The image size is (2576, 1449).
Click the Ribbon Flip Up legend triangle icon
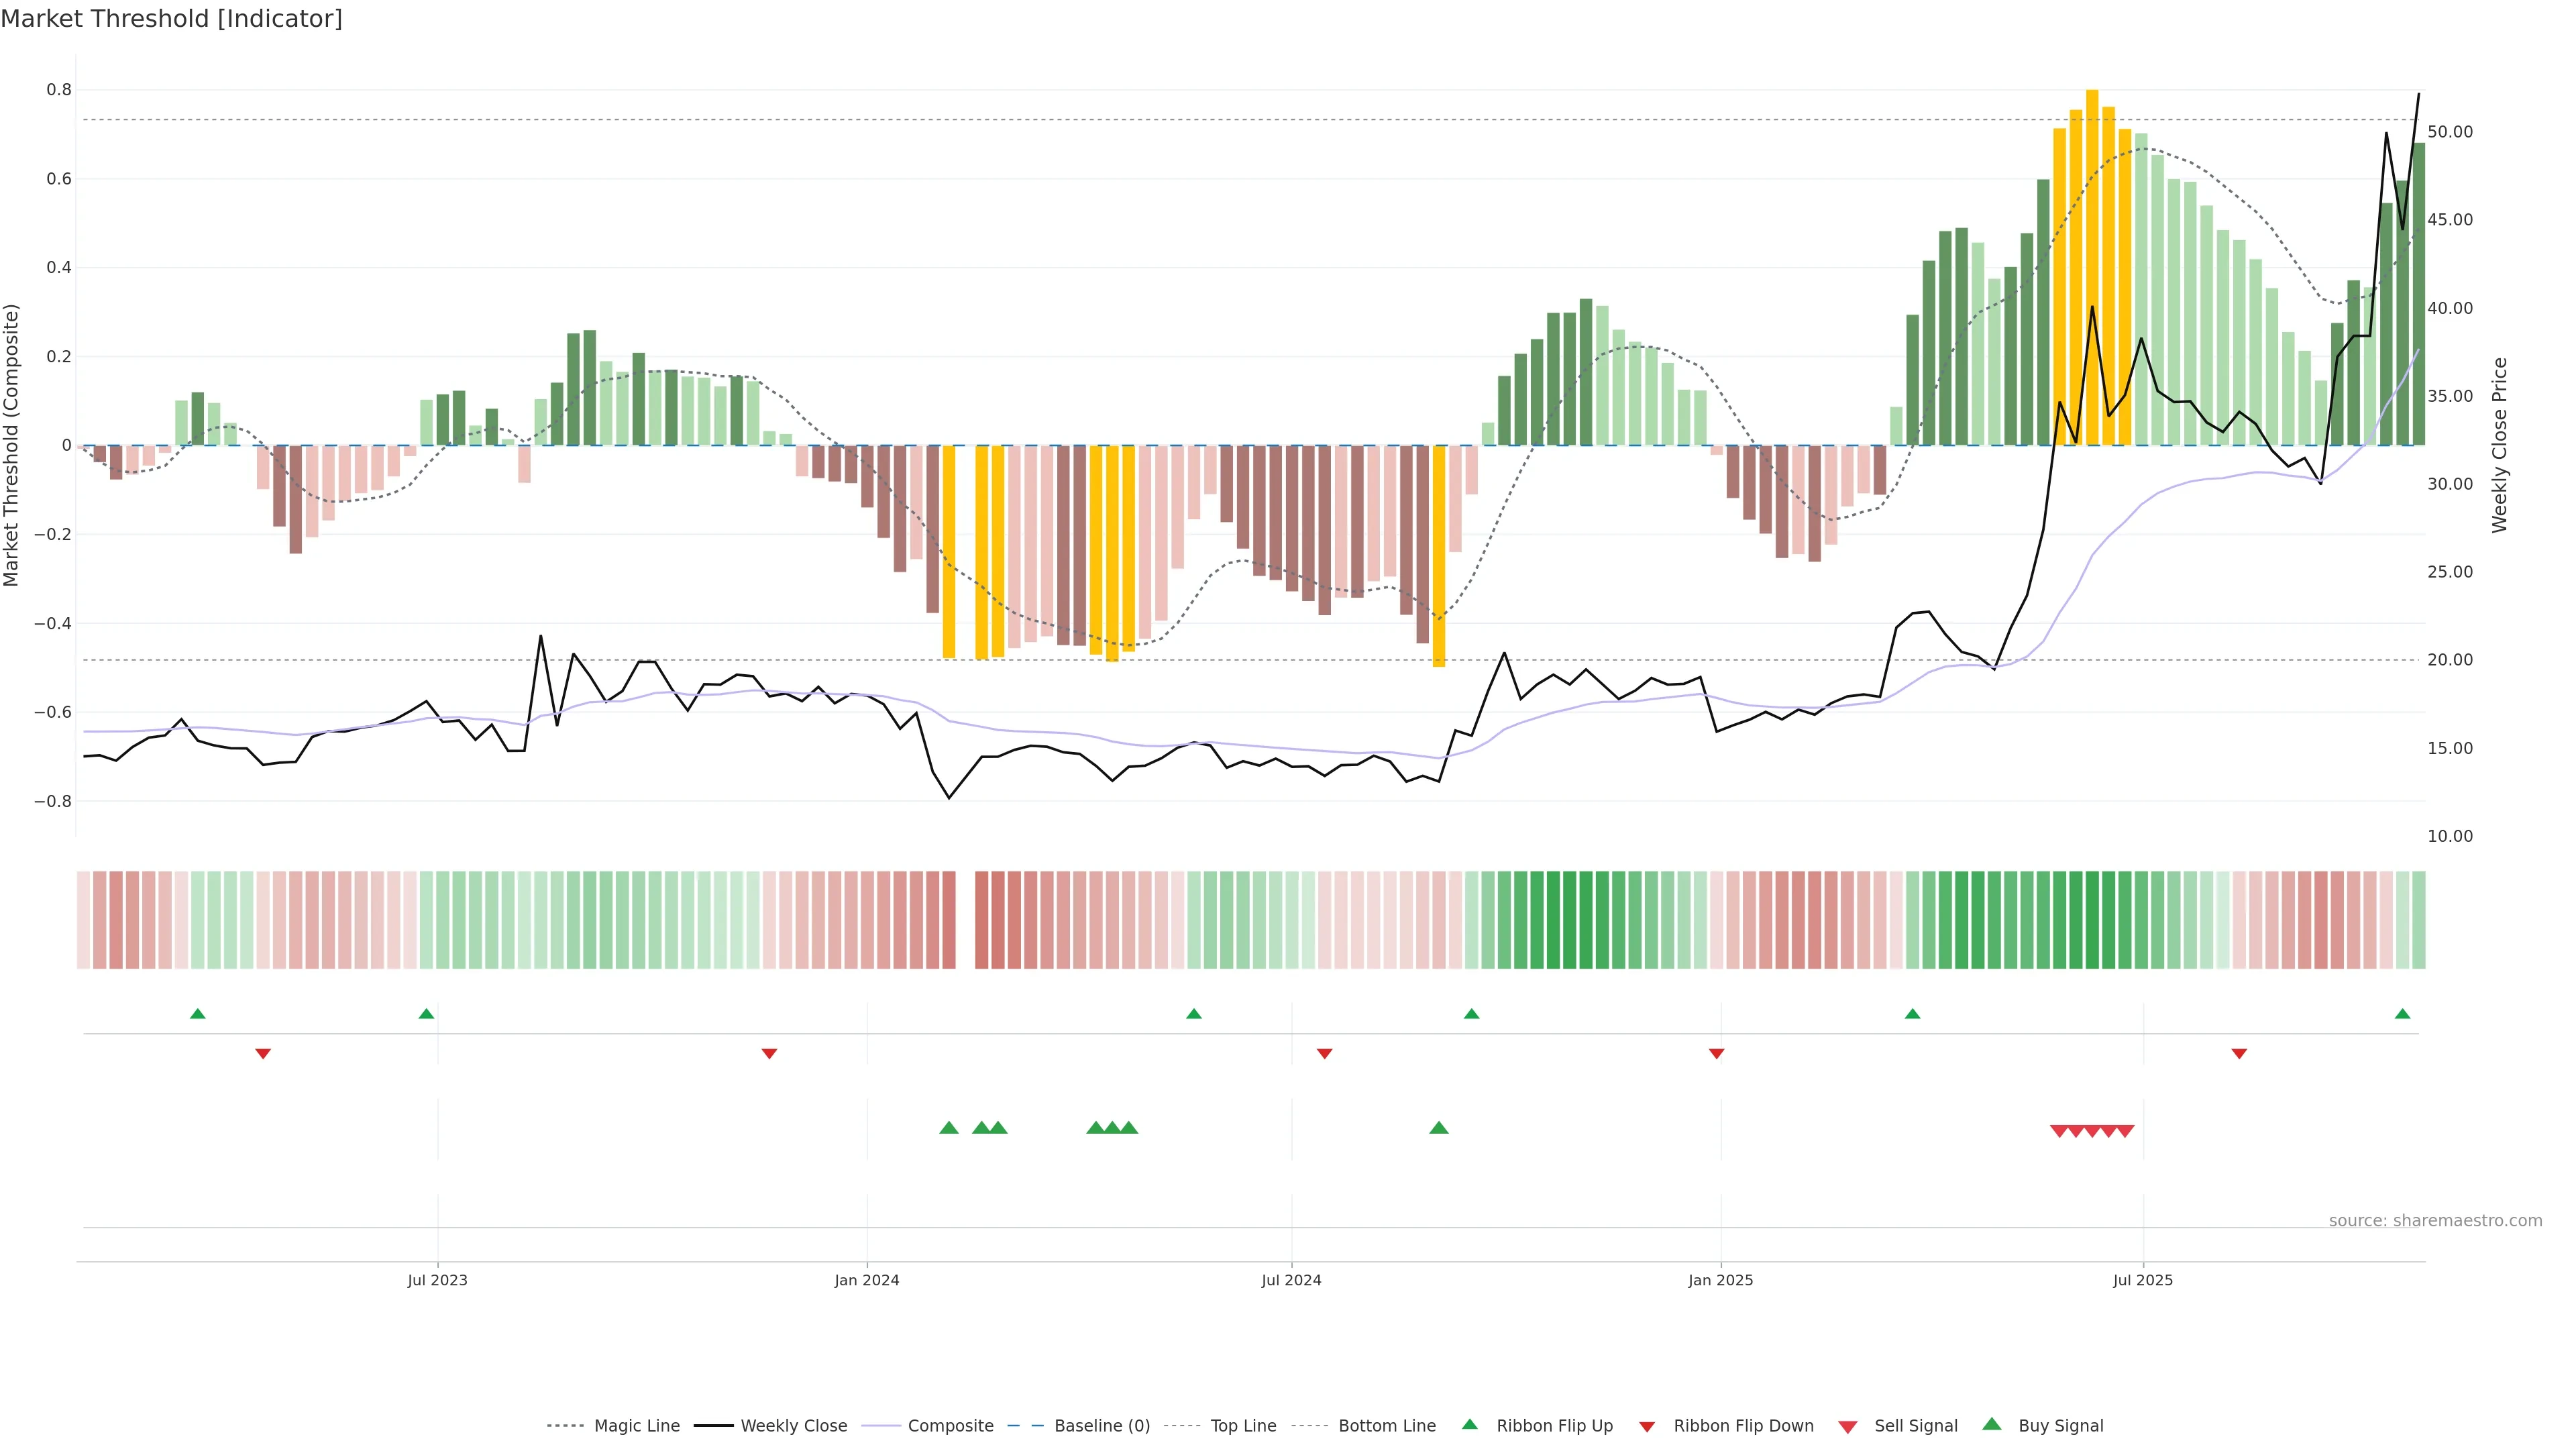(x=1469, y=1424)
